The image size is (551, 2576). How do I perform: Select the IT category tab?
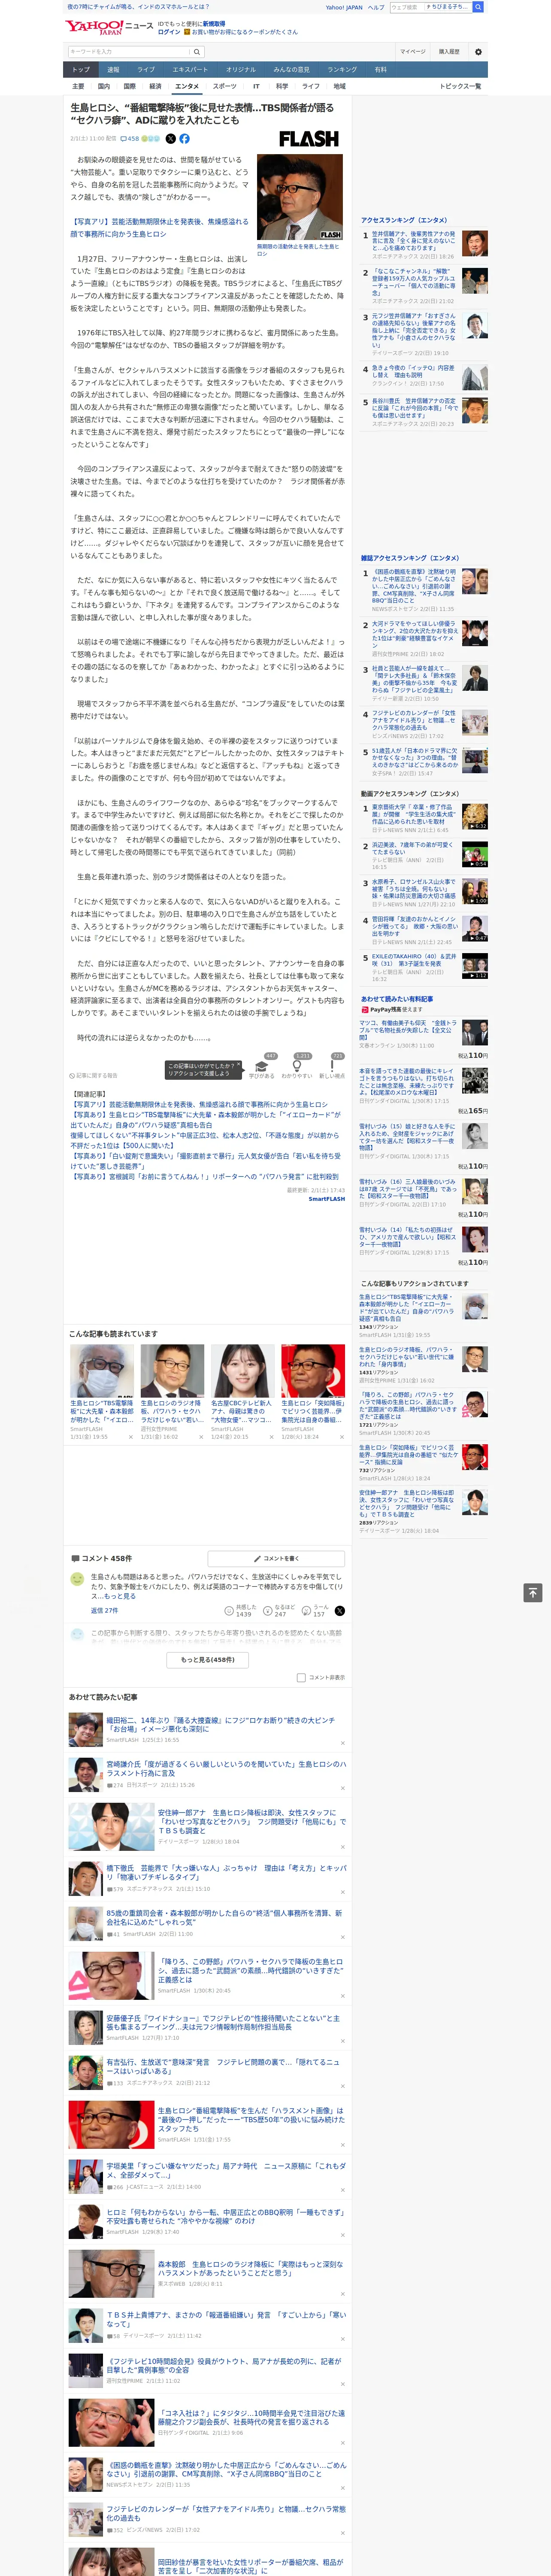[256, 86]
